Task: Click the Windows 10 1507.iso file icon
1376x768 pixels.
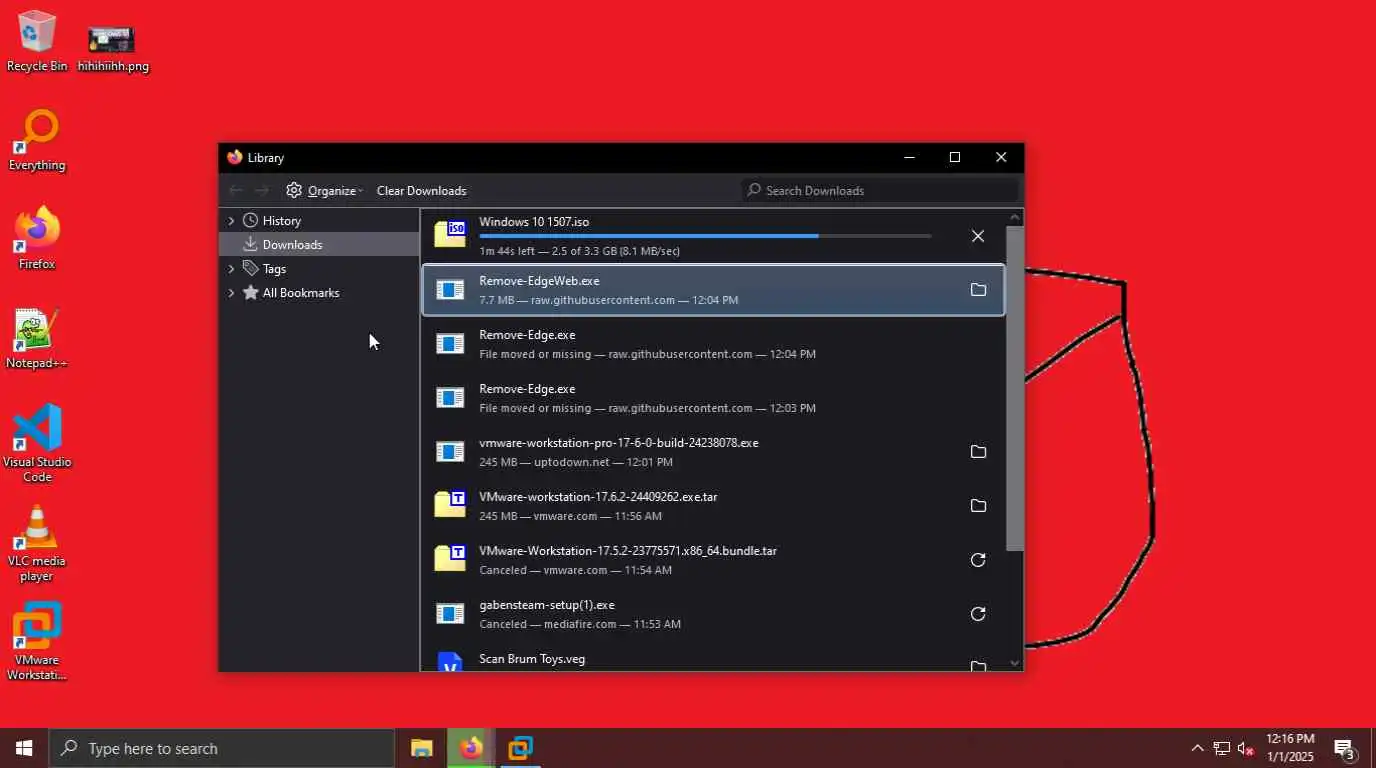Action: [x=450, y=234]
